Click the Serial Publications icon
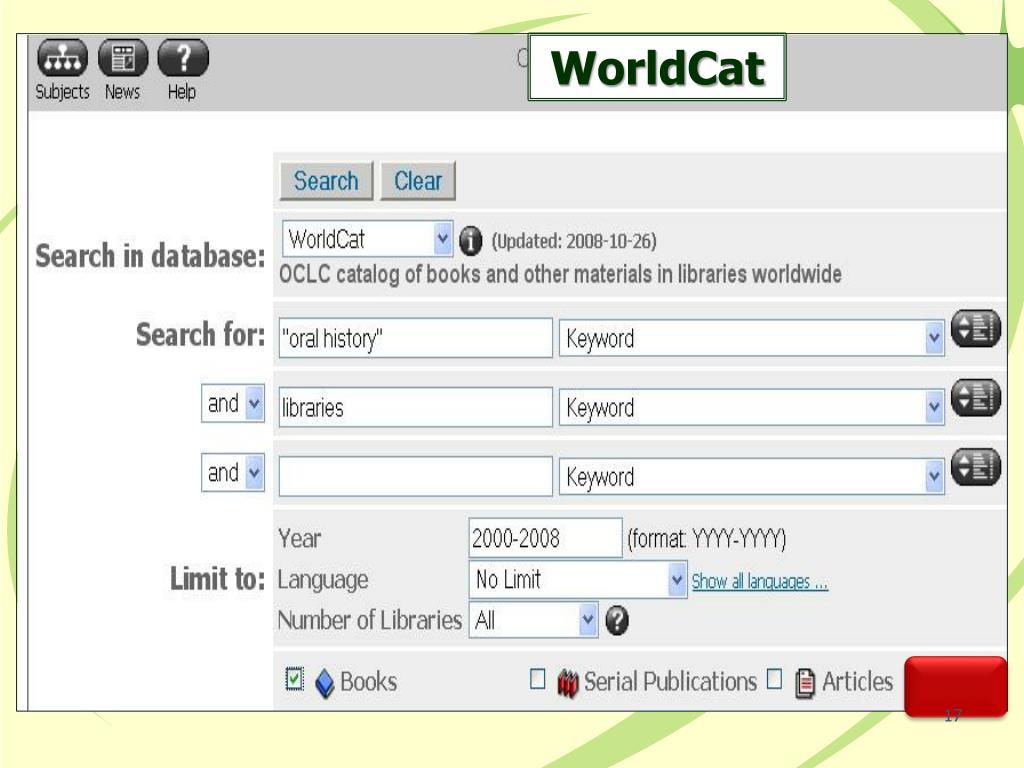This screenshot has height=768, width=1024. pyautogui.click(x=568, y=683)
